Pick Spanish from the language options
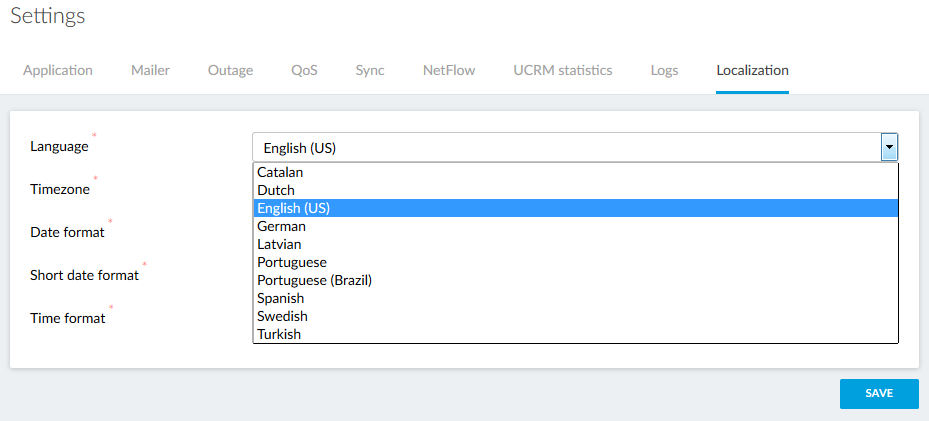The image size is (929, 421). [281, 298]
